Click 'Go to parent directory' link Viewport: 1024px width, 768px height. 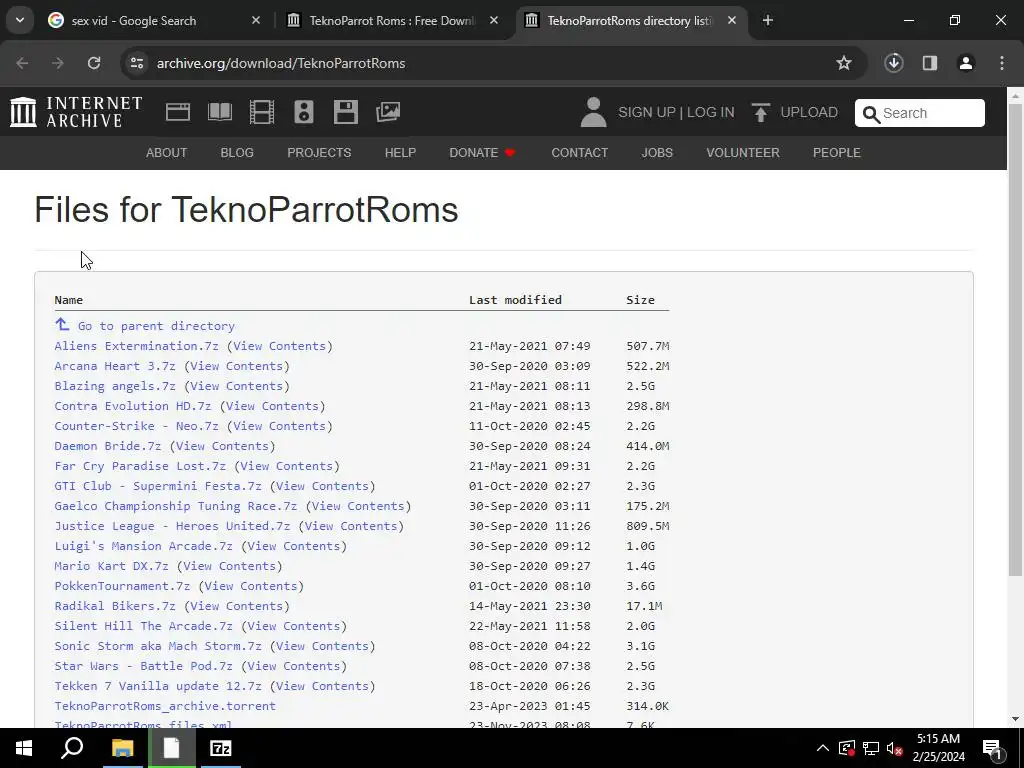click(x=156, y=326)
